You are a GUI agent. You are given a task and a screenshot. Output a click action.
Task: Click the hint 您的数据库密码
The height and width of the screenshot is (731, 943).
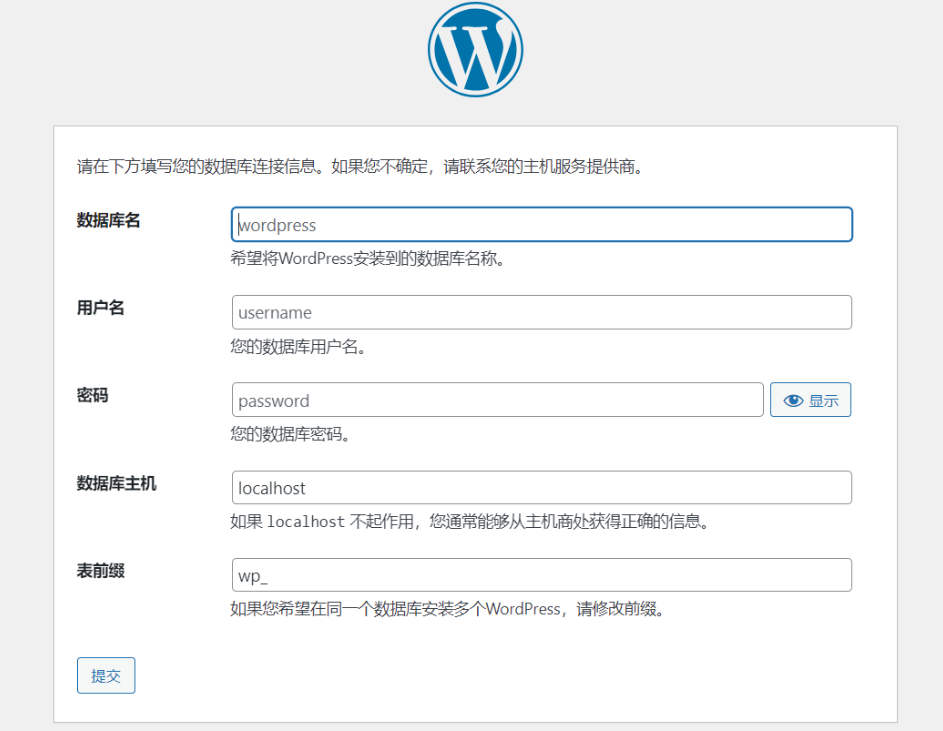pyautogui.click(x=290, y=434)
